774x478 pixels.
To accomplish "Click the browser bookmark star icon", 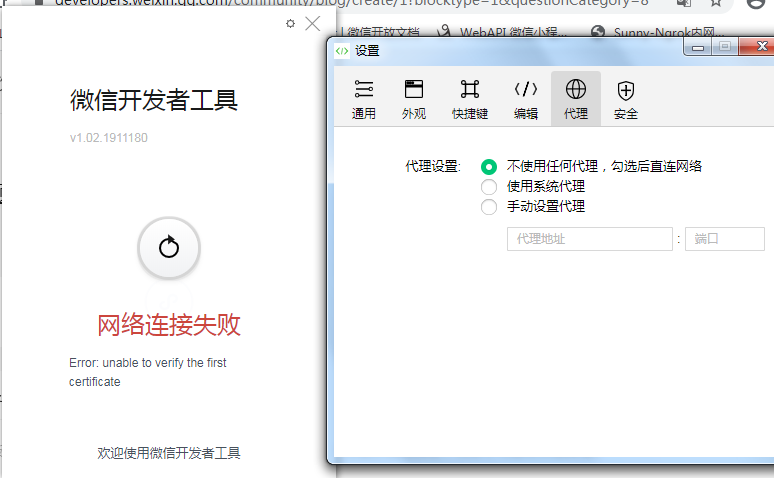I will point(716,3).
